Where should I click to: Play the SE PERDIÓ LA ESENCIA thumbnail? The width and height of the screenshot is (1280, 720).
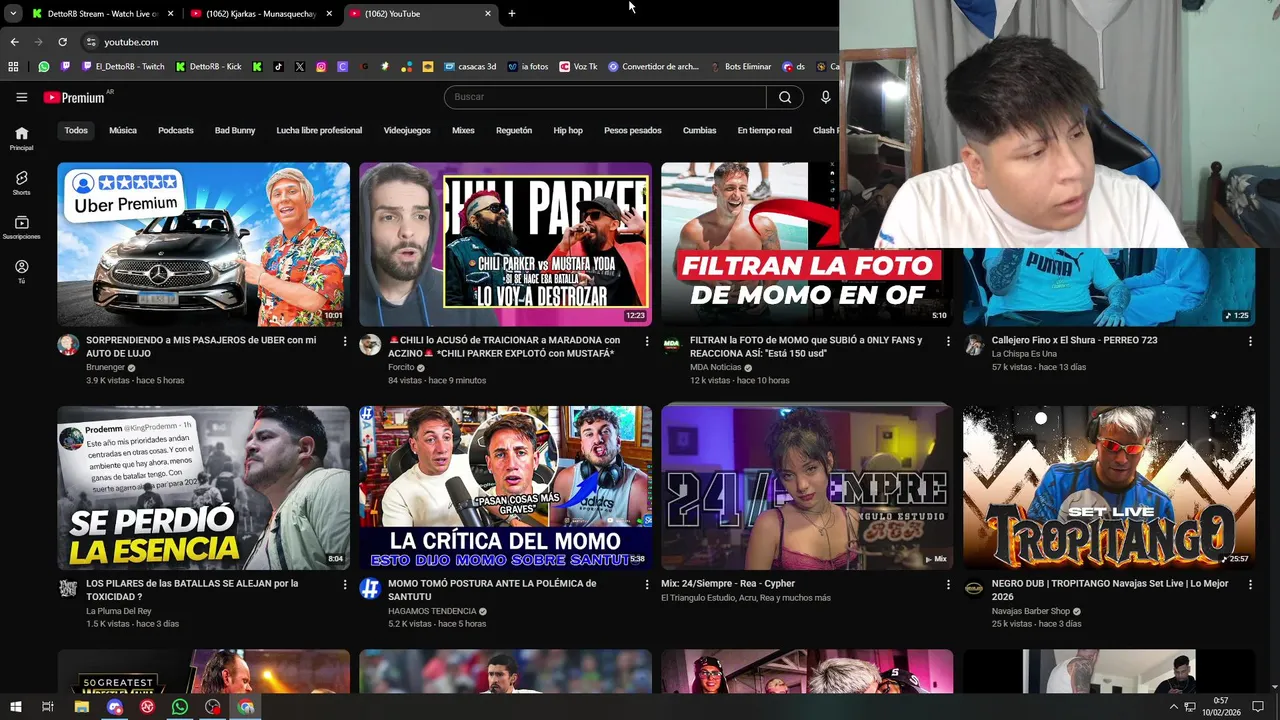[x=204, y=487]
